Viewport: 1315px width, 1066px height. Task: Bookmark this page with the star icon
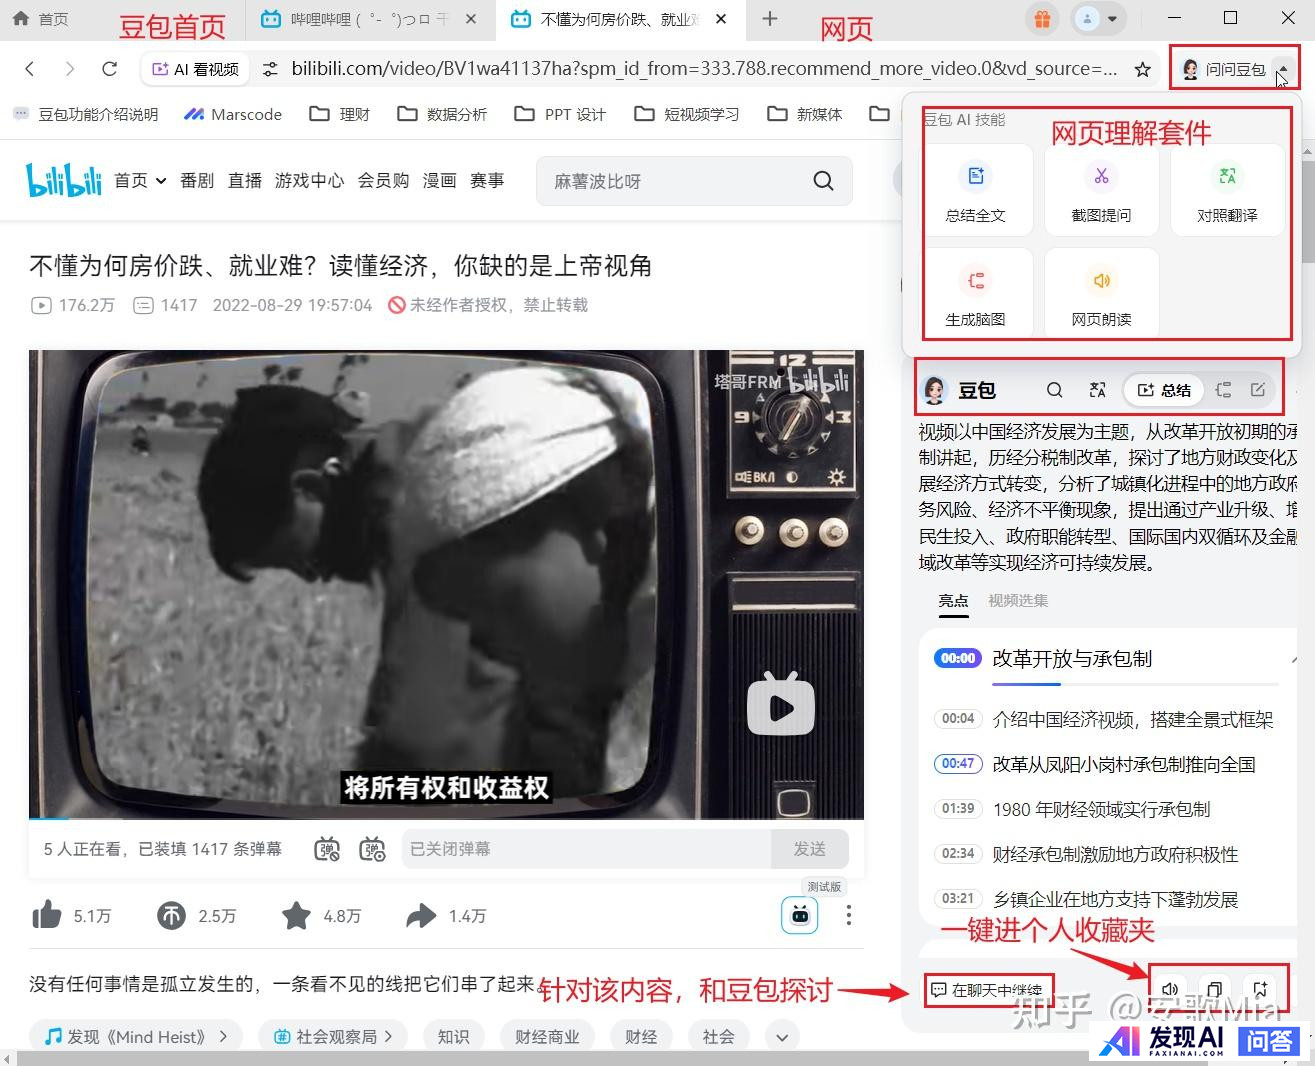(1142, 69)
